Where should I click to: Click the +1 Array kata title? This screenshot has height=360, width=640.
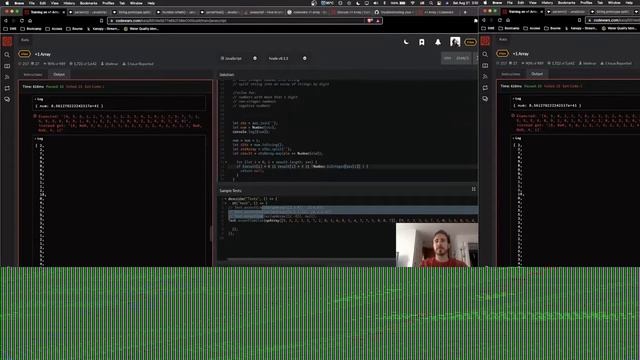pyautogui.click(x=43, y=54)
